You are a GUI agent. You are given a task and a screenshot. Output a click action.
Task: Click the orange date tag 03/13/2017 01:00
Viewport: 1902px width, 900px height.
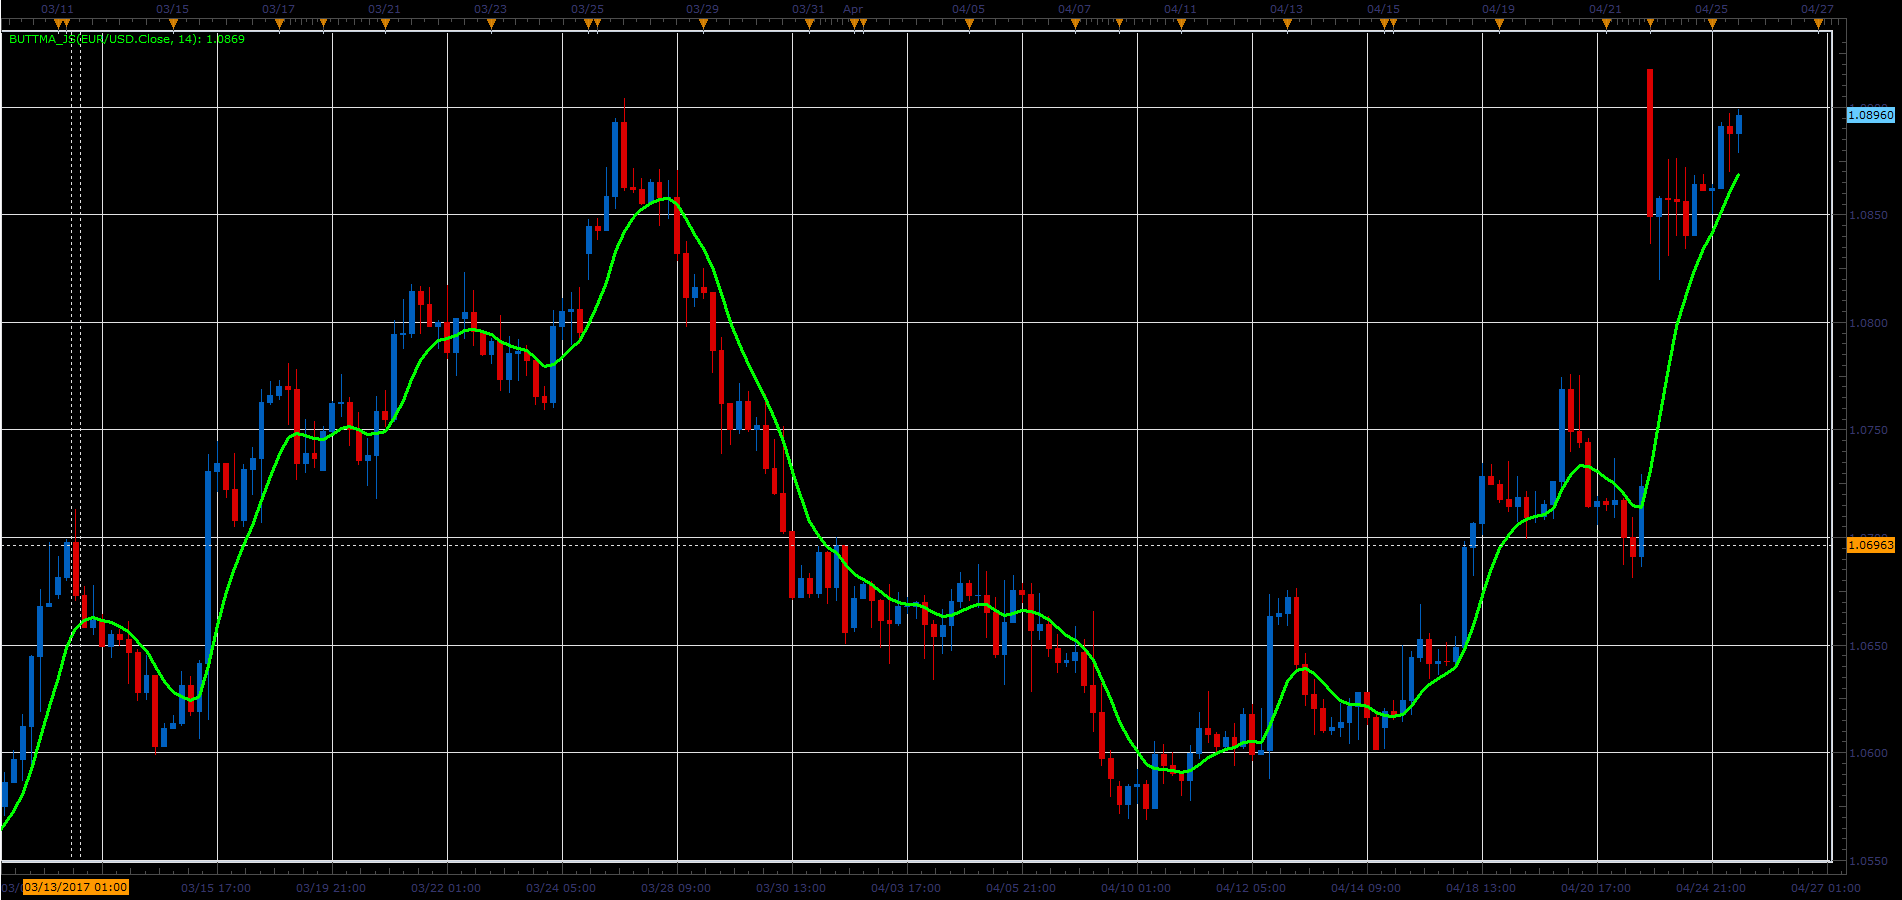tap(76, 887)
